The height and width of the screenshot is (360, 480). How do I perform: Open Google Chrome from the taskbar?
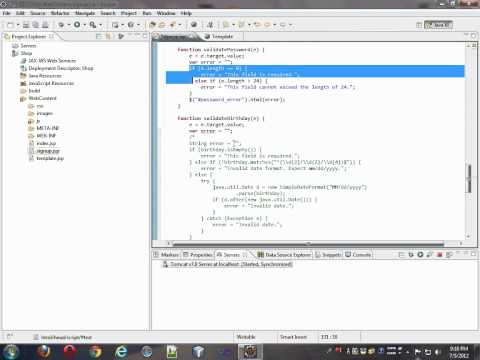pyautogui.click(x=95, y=352)
